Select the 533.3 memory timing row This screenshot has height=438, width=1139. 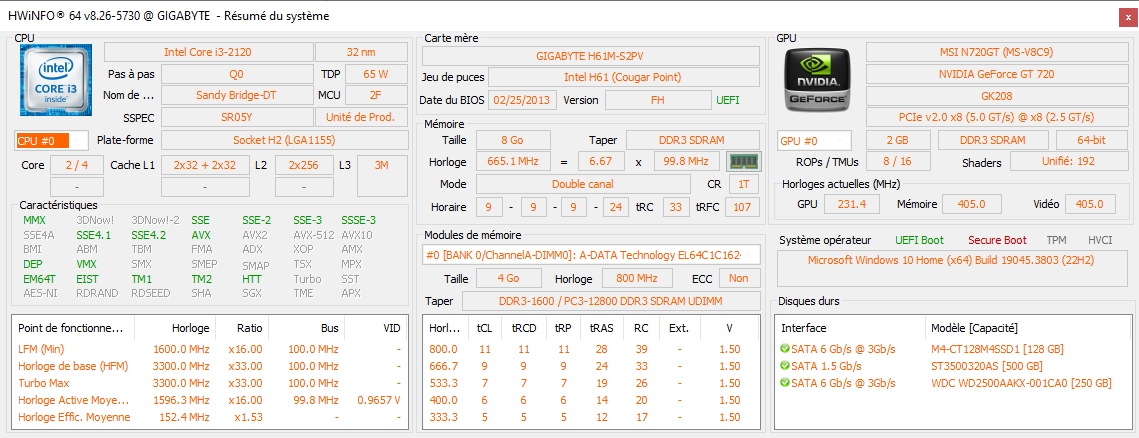pyautogui.click(x=591, y=383)
